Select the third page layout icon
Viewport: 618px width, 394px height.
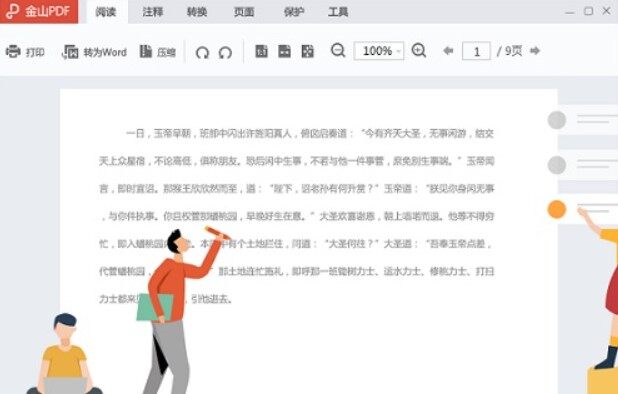[307, 51]
